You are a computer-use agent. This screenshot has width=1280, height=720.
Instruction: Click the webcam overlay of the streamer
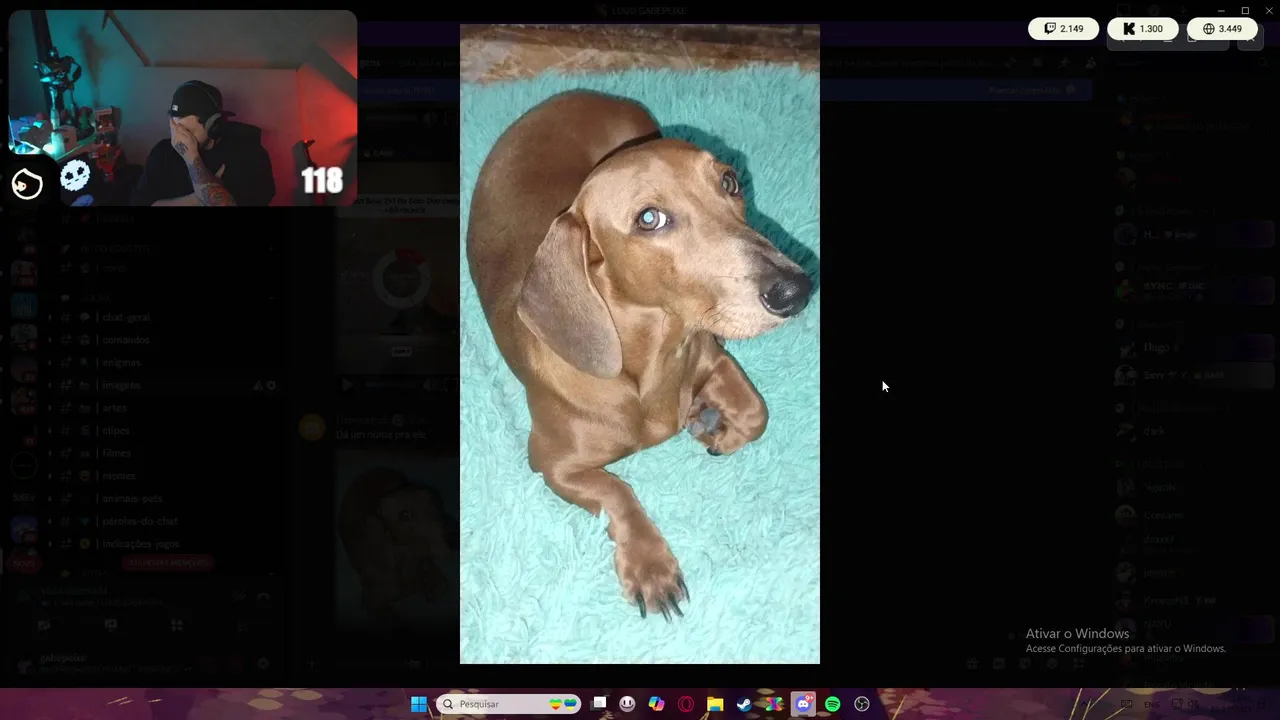pyautogui.click(x=183, y=108)
